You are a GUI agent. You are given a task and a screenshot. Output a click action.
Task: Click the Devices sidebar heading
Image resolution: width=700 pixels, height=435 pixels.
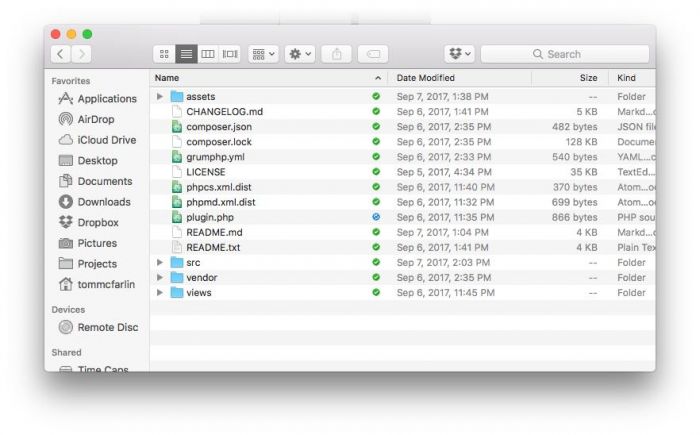(68, 310)
